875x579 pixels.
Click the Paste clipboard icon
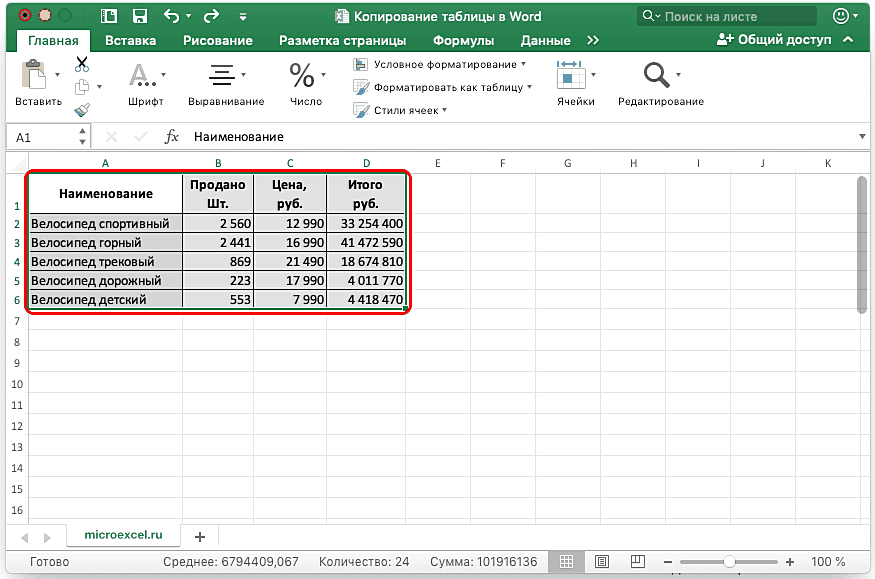coord(34,75)
